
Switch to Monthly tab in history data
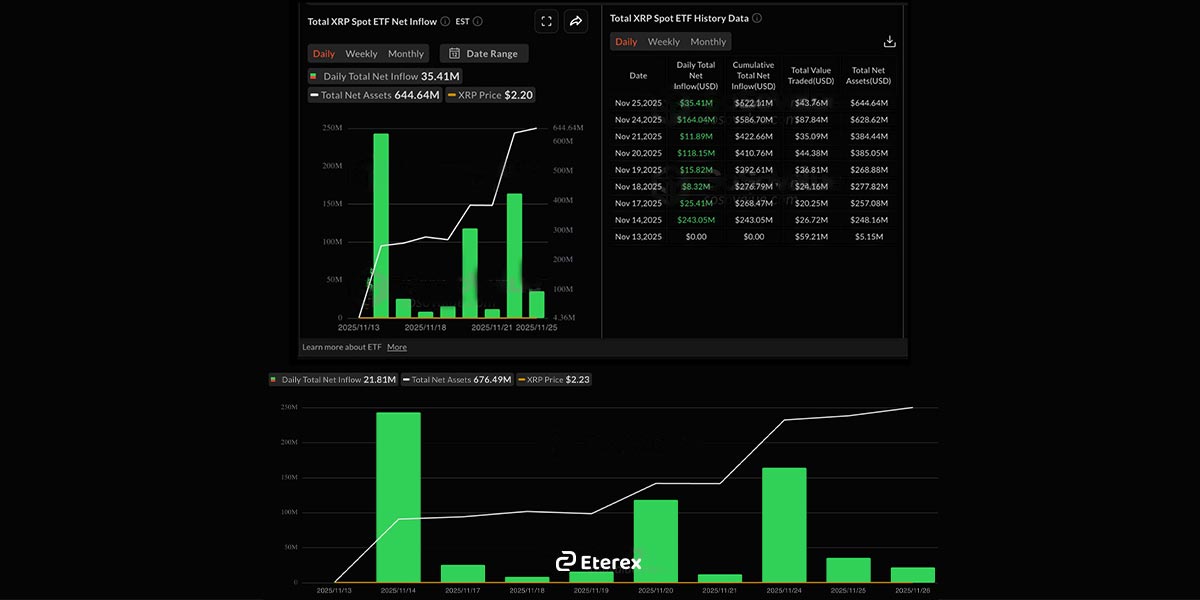(x=708, y=42)
